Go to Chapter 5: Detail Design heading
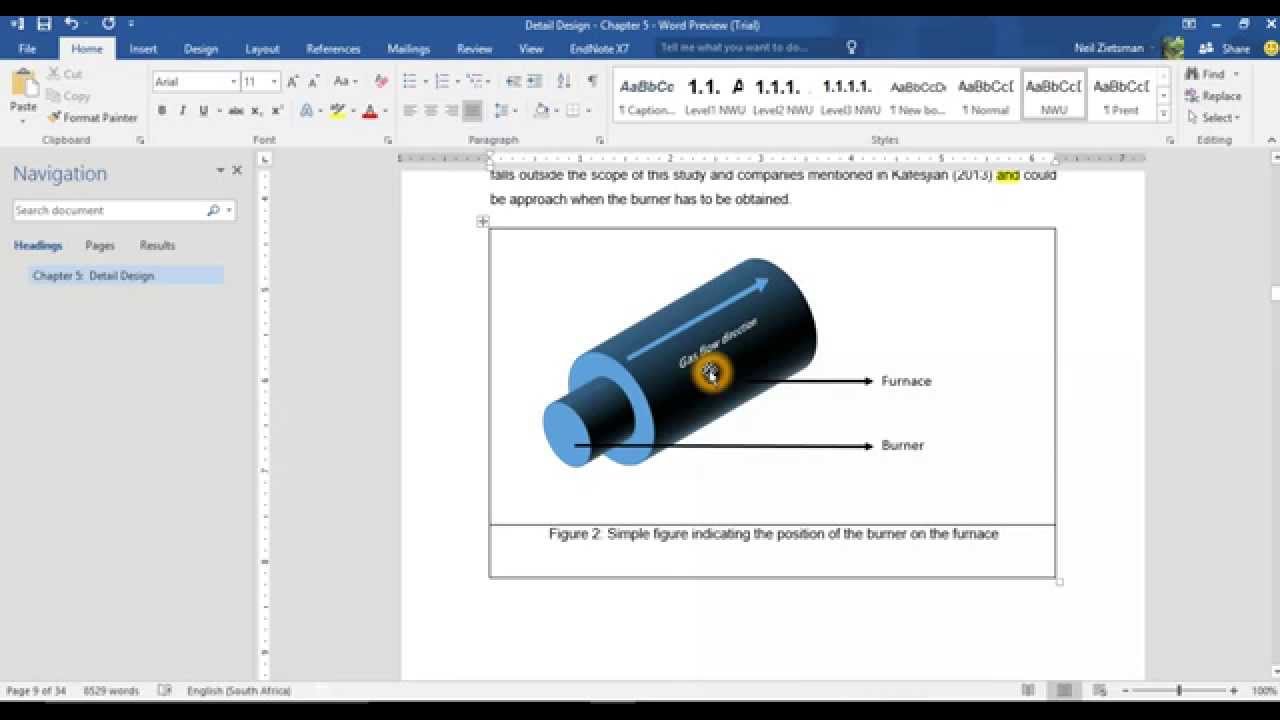 pyautogui.click(x=125, y=276)
